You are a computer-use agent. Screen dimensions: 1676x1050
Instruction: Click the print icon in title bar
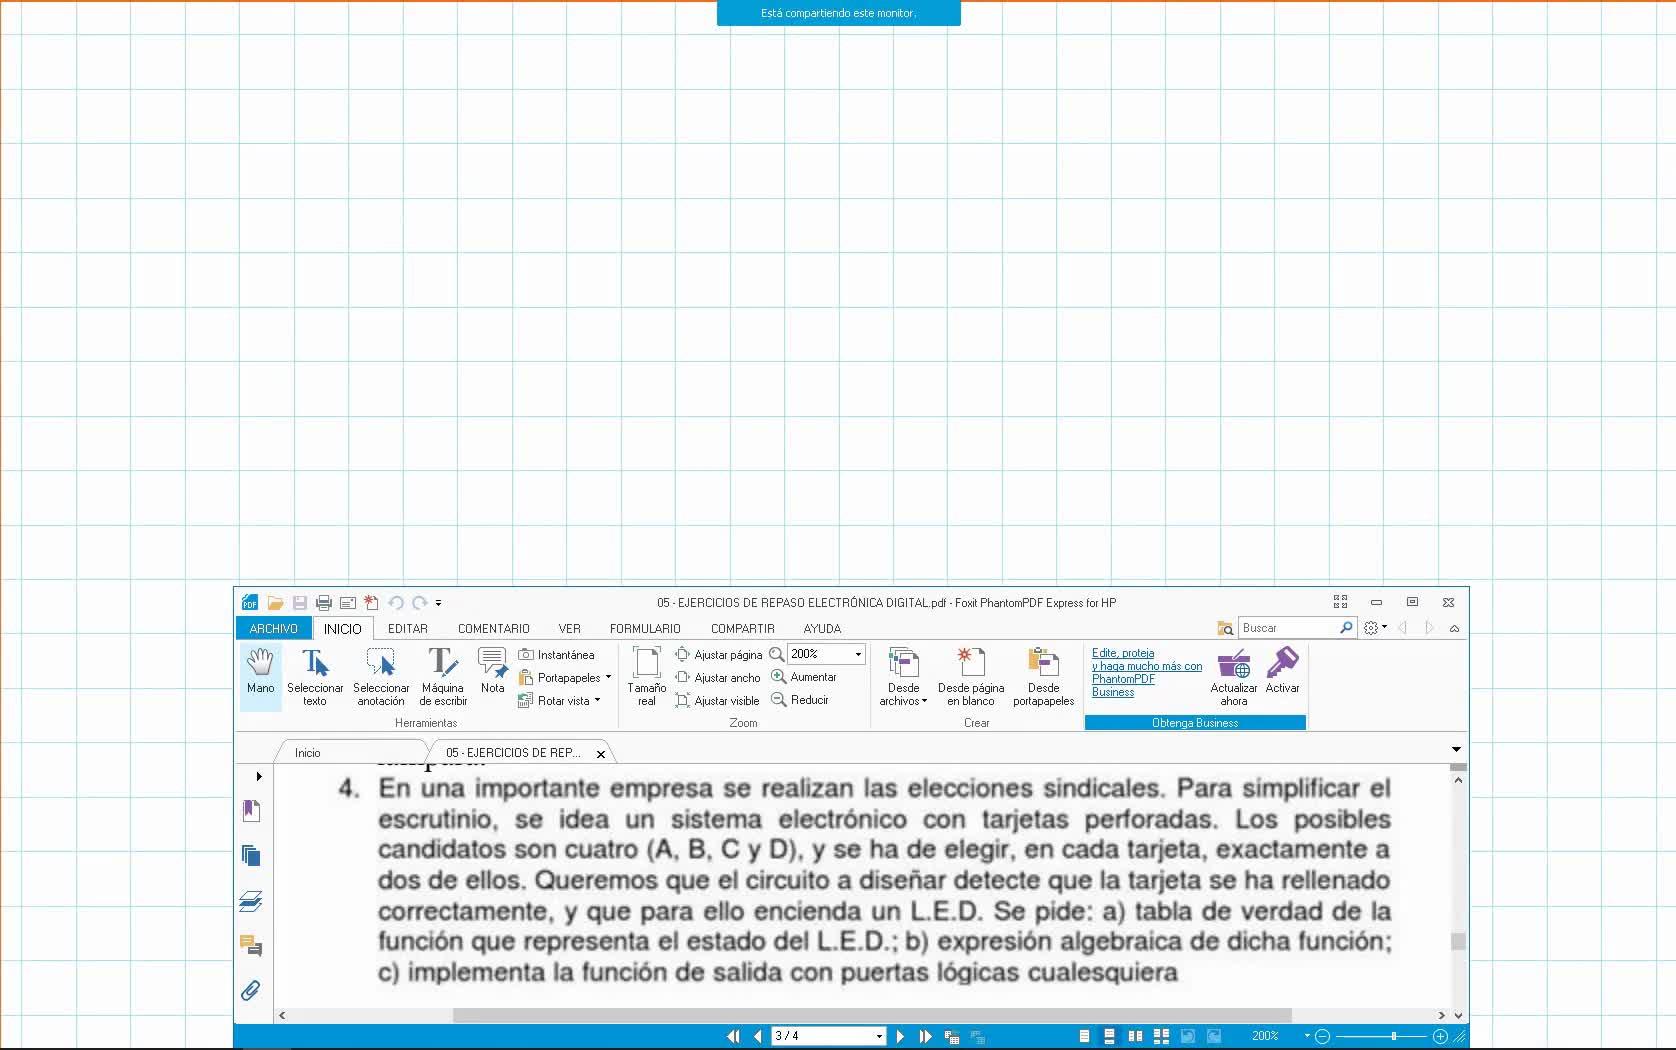pyautogui.click(x=323, y=603)
